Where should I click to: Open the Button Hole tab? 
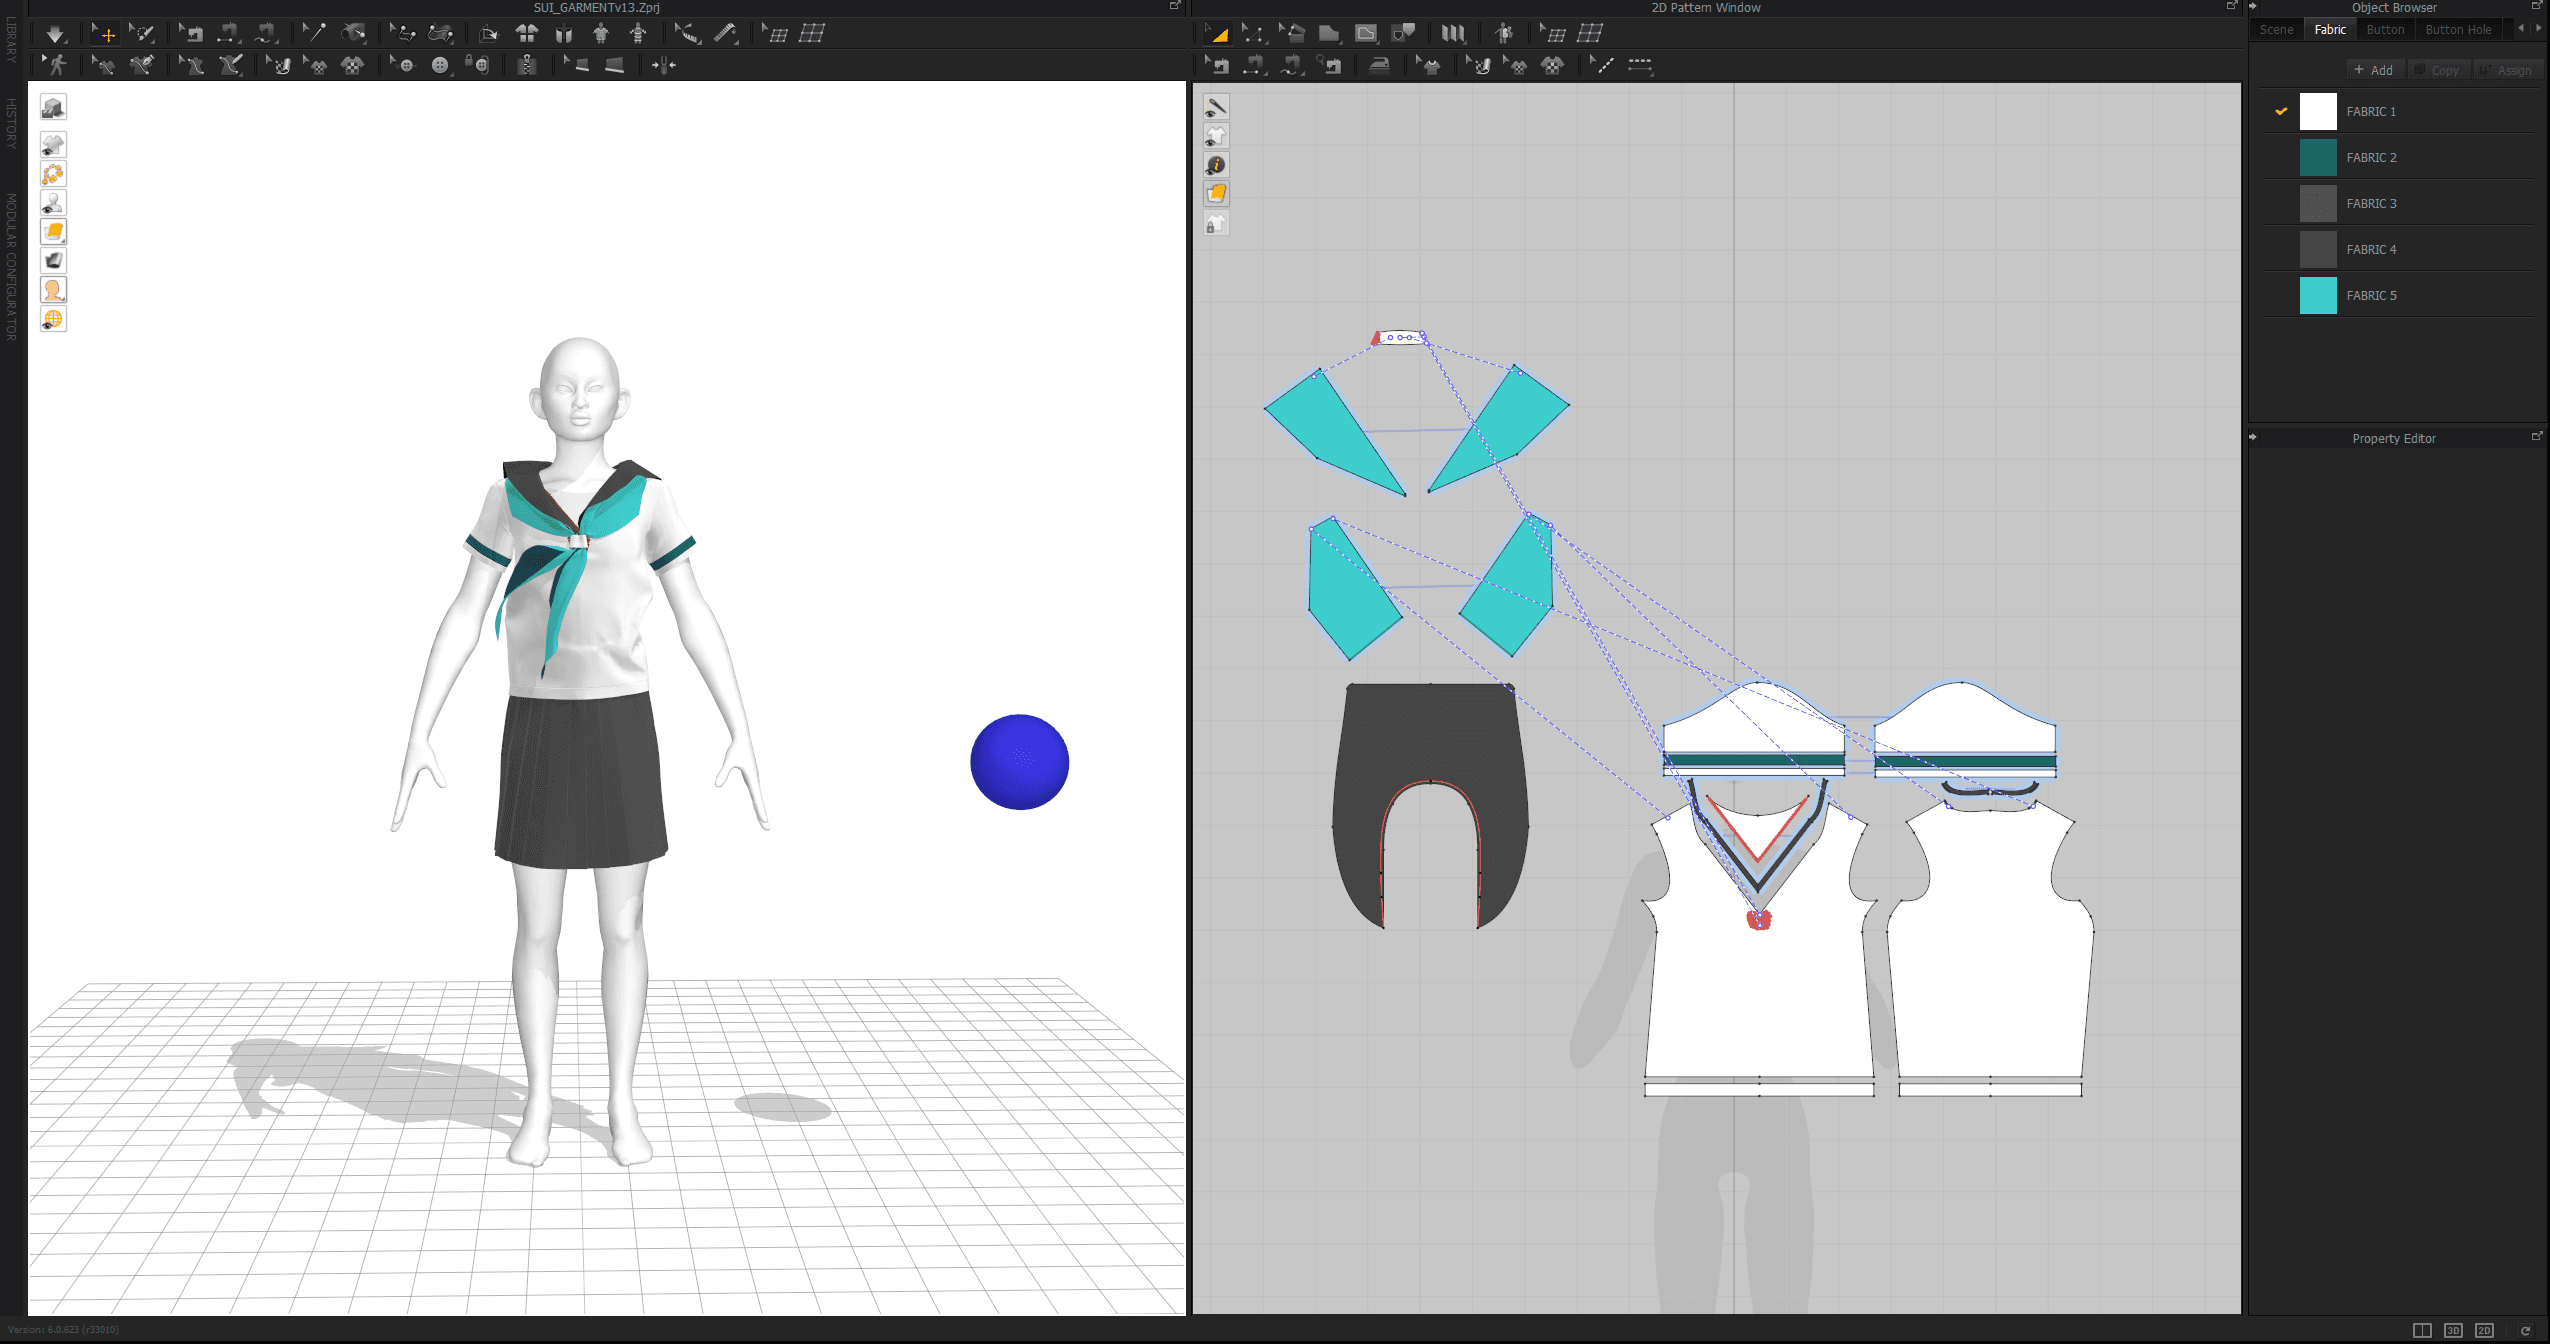tap(2457, 30)
